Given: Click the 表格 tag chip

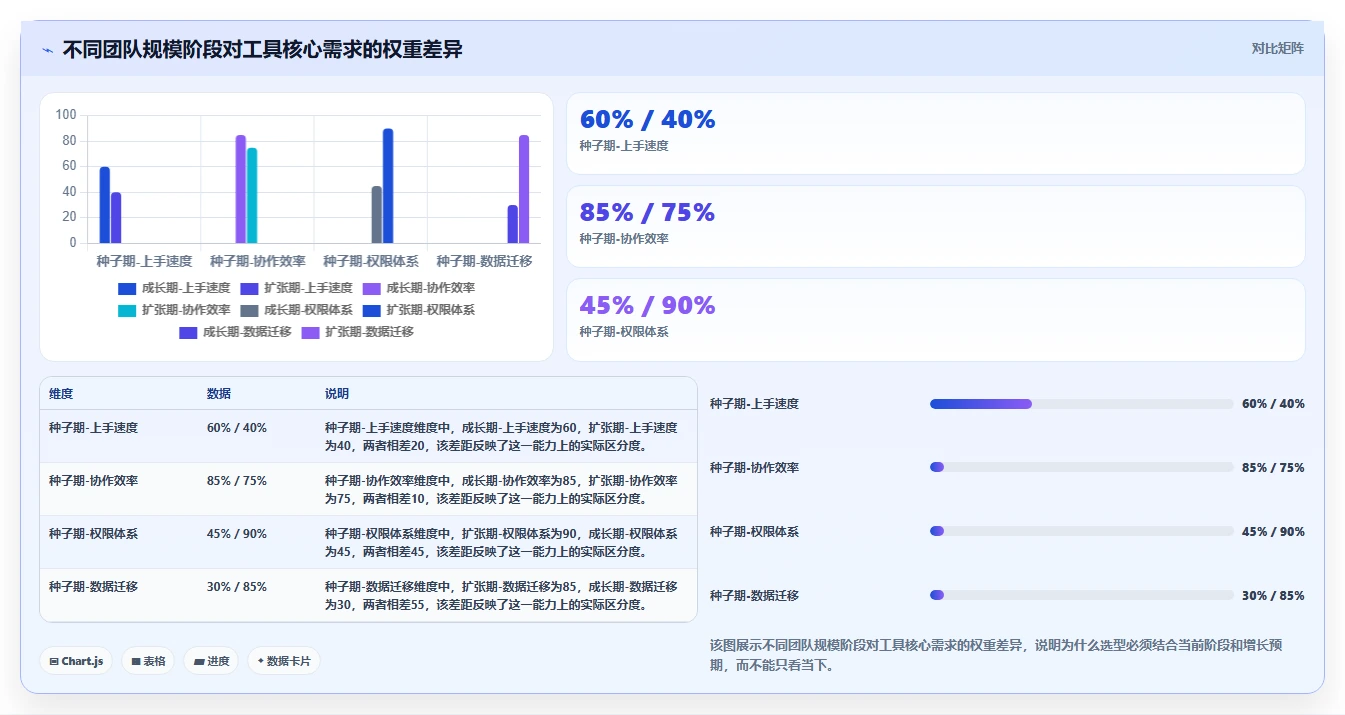Looking at the screenshot, I should tap(148, 661).
